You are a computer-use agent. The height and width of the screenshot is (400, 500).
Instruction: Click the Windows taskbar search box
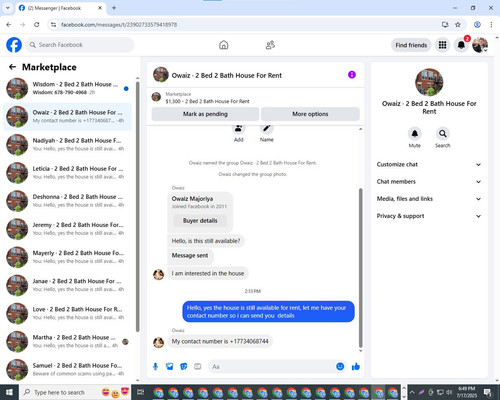75,392
